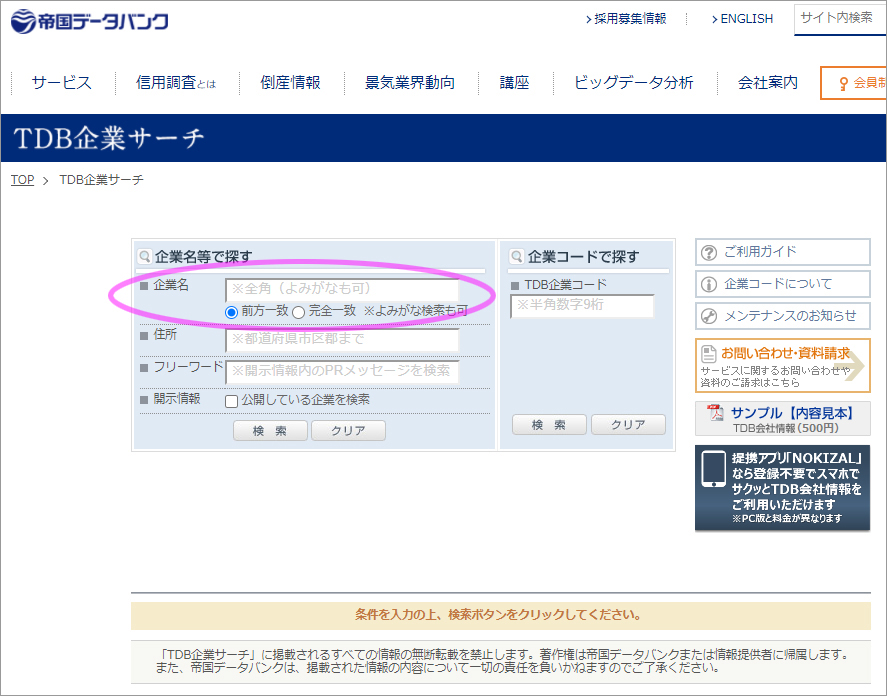Click the PDF icon next to サンプル【内容見本】
The width and height of the screenshot is (887, 696).
(715, 412)
